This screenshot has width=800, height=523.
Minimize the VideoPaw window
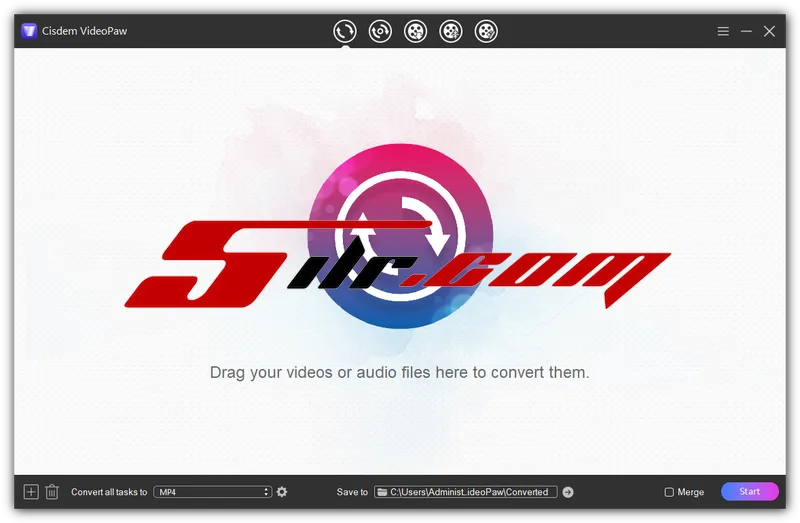pyautogui.click(x=746, y=31)
